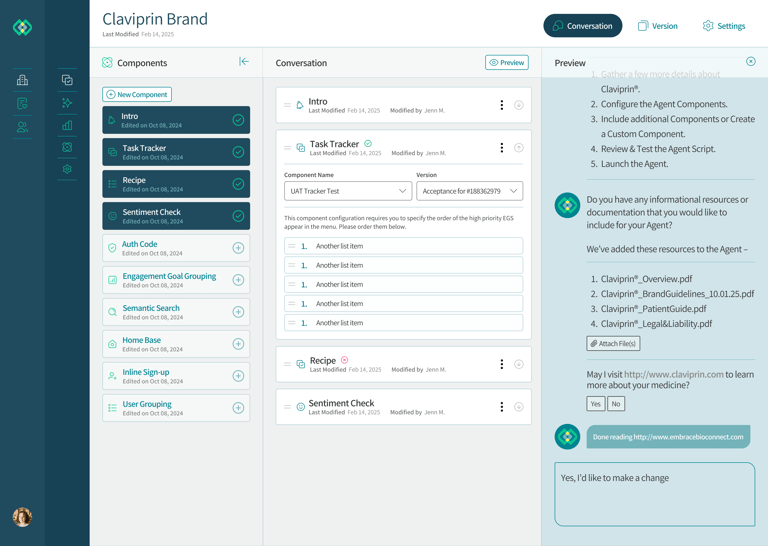Select the Intro component card
This screenshot has width=768, height=546.
tap(176, 120)
